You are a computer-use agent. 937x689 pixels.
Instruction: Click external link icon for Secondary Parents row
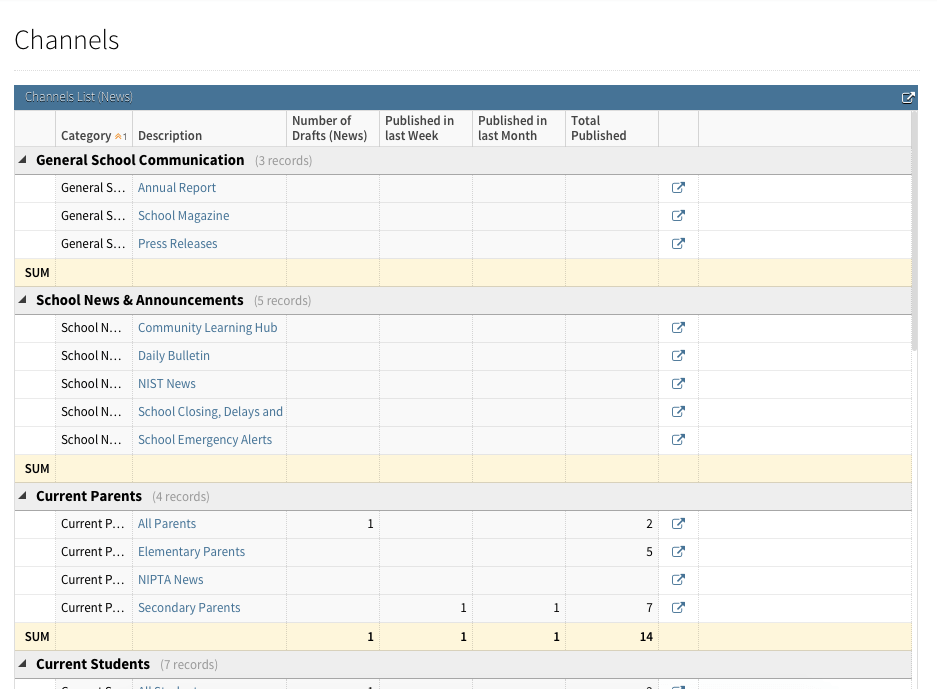pos(678,608)
